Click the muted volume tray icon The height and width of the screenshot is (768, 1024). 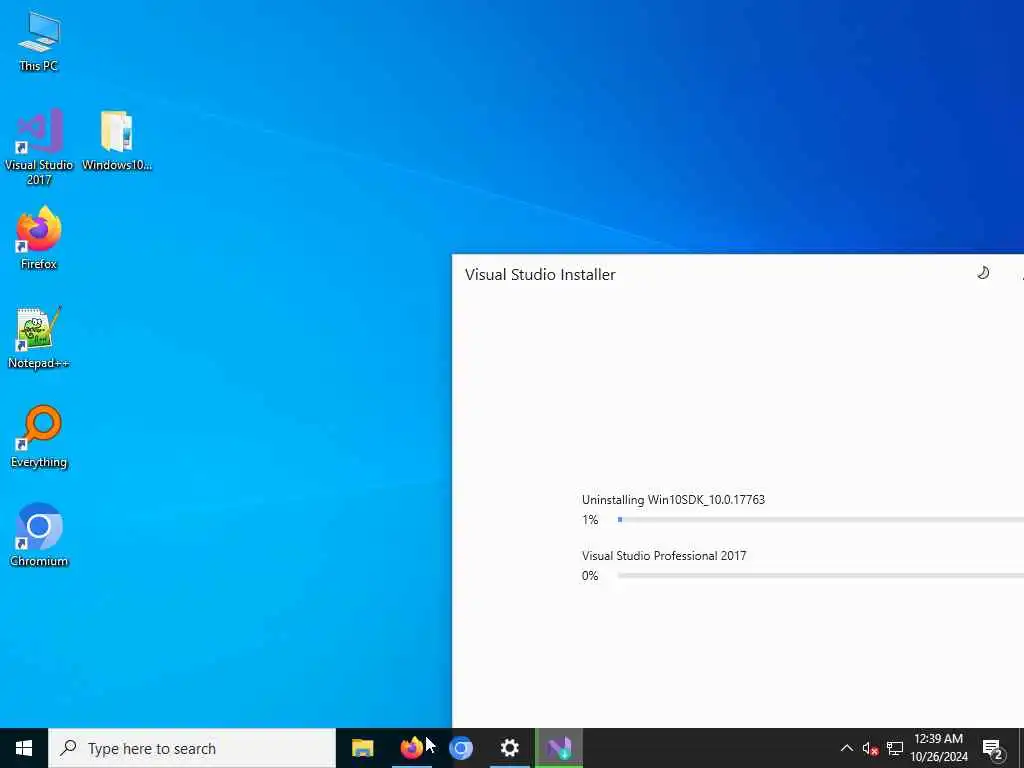click(870, 748)
